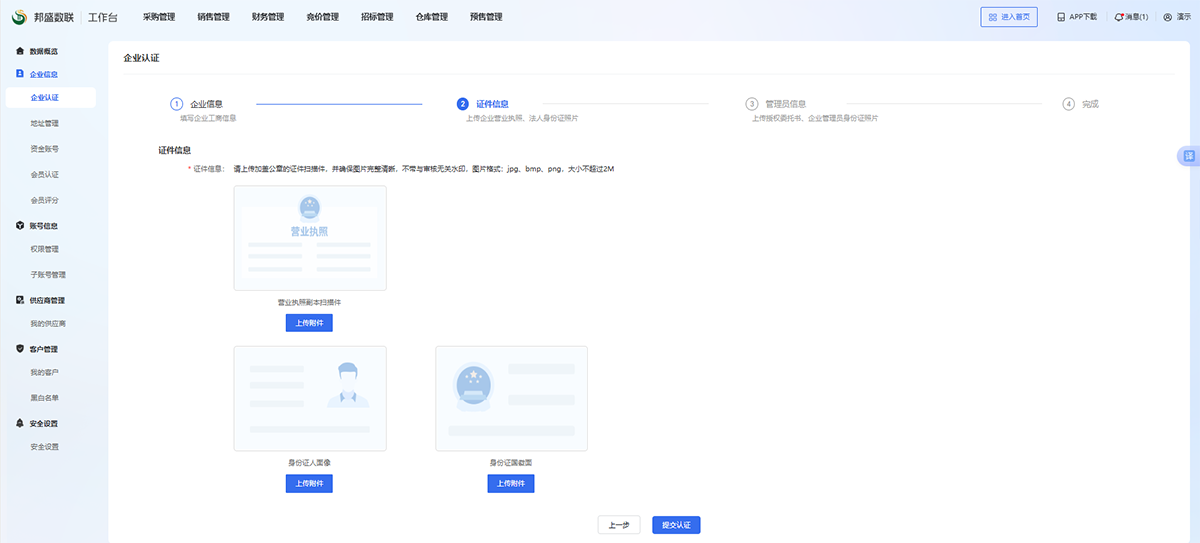The height and width of the screenshot is (543, 1200).
Task: Open the 仓库管理 top menu
Action: pos(431,17)
